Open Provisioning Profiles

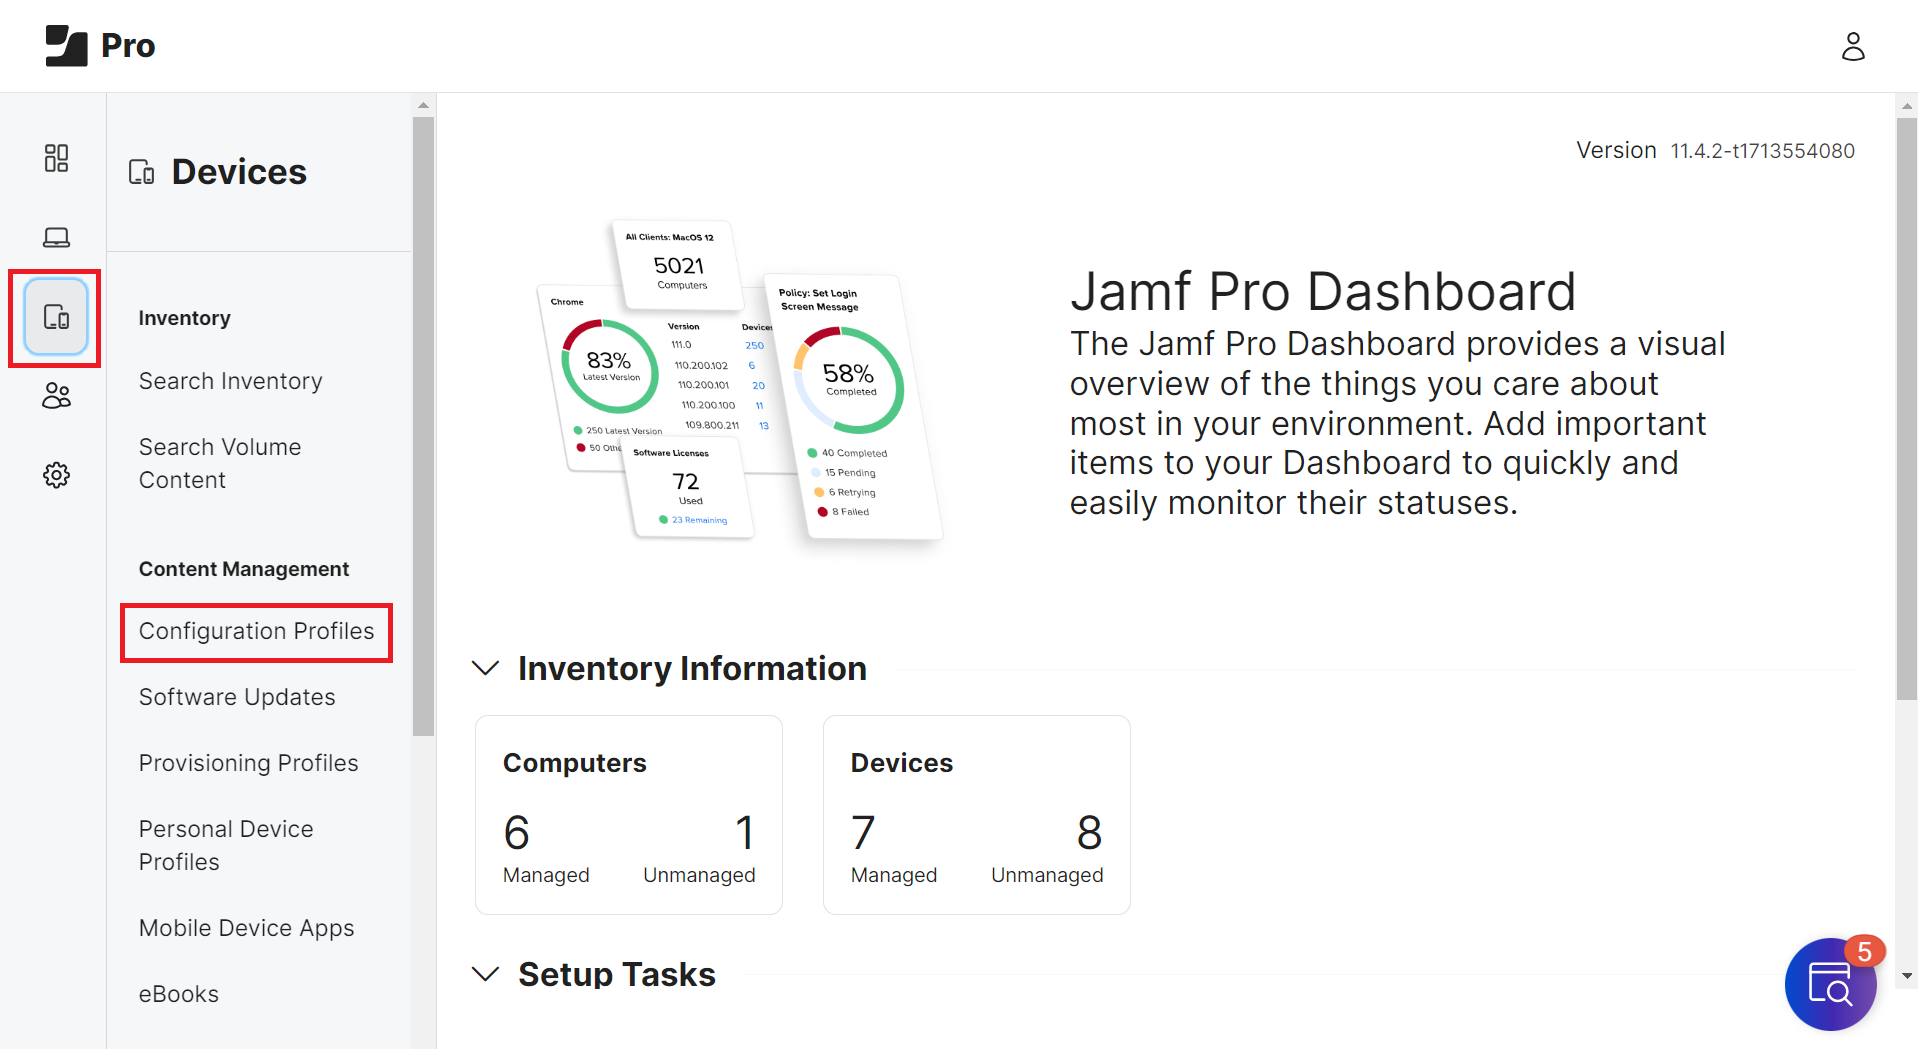(248, 763)
